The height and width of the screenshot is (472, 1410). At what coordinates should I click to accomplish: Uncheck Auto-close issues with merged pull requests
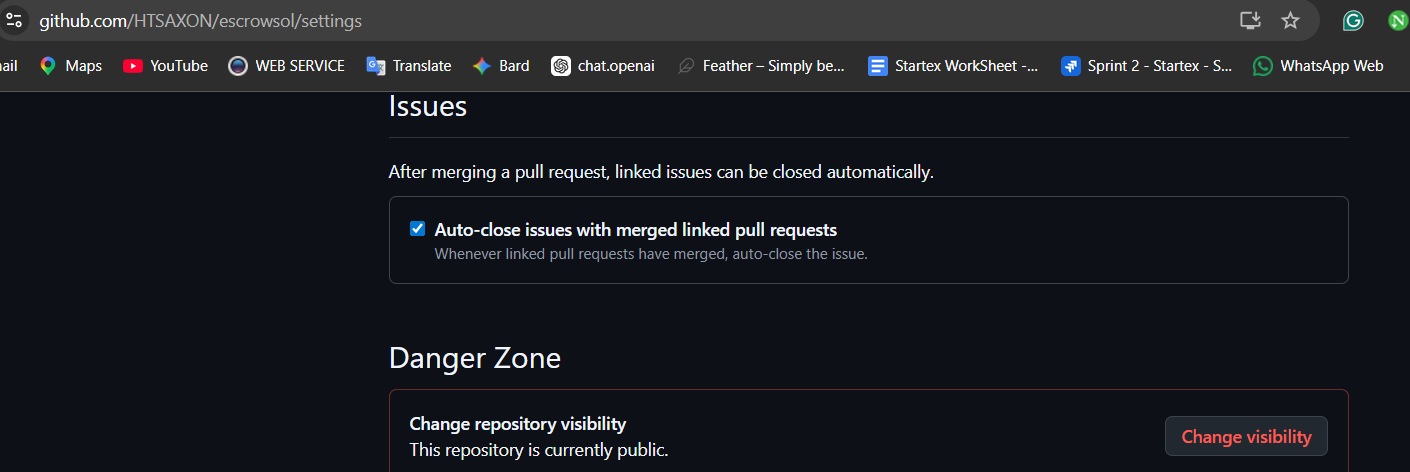click(418, 229)
